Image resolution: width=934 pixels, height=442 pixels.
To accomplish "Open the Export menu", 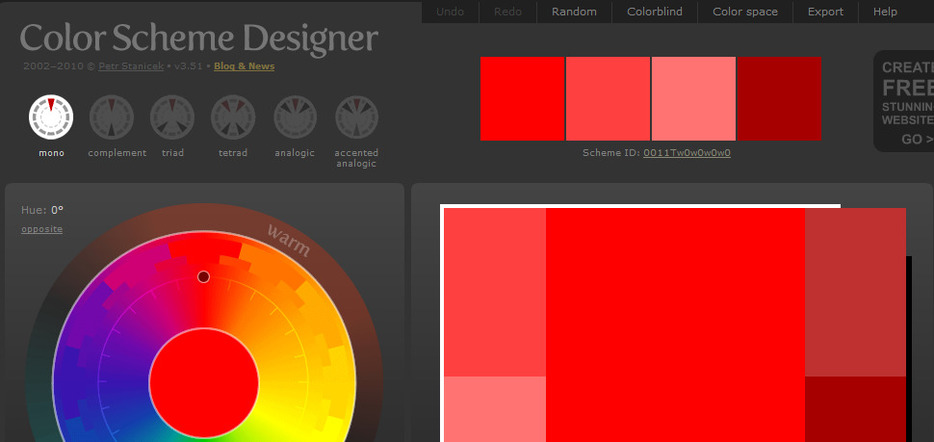I will pos(826,12).
